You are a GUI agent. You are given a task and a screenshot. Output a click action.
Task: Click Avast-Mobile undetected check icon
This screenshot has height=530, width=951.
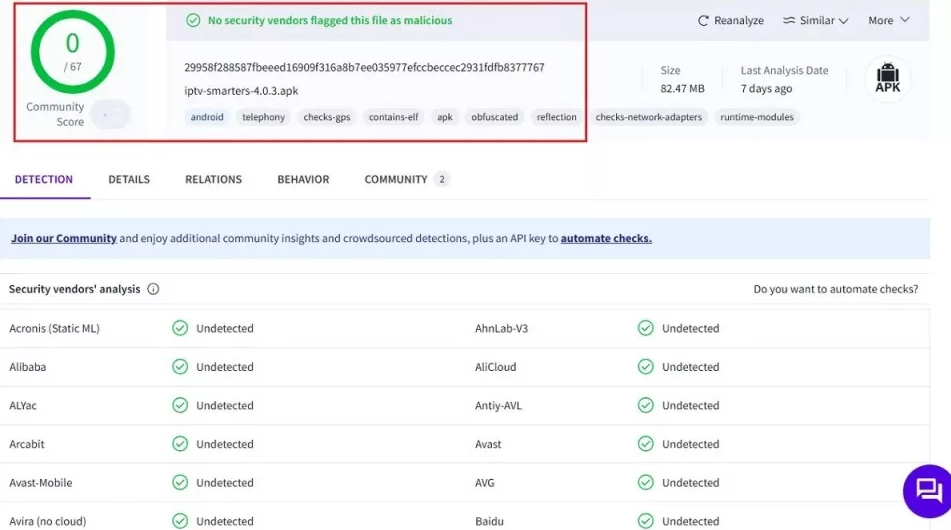(x=180, y=483)
